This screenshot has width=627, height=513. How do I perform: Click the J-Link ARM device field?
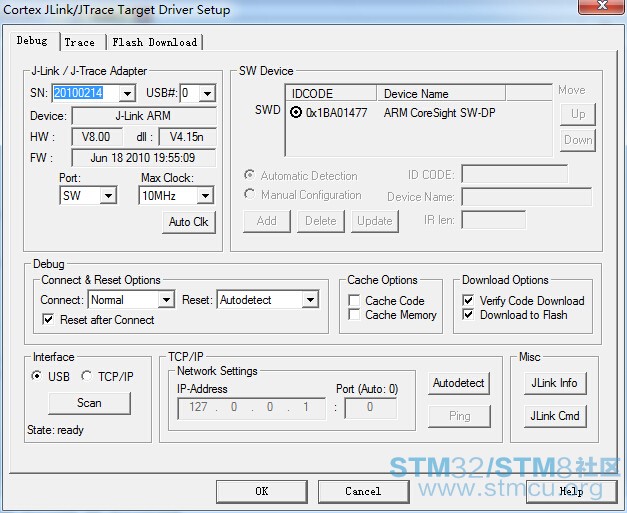[144, 116]
